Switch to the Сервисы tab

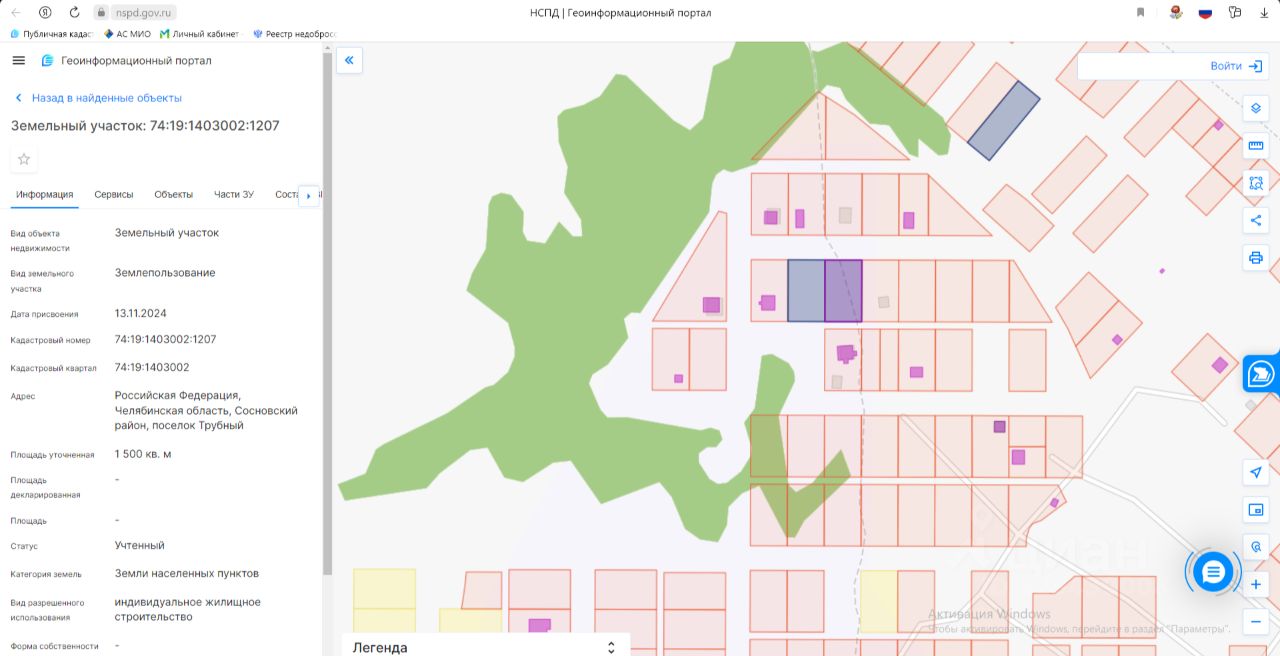114,194
